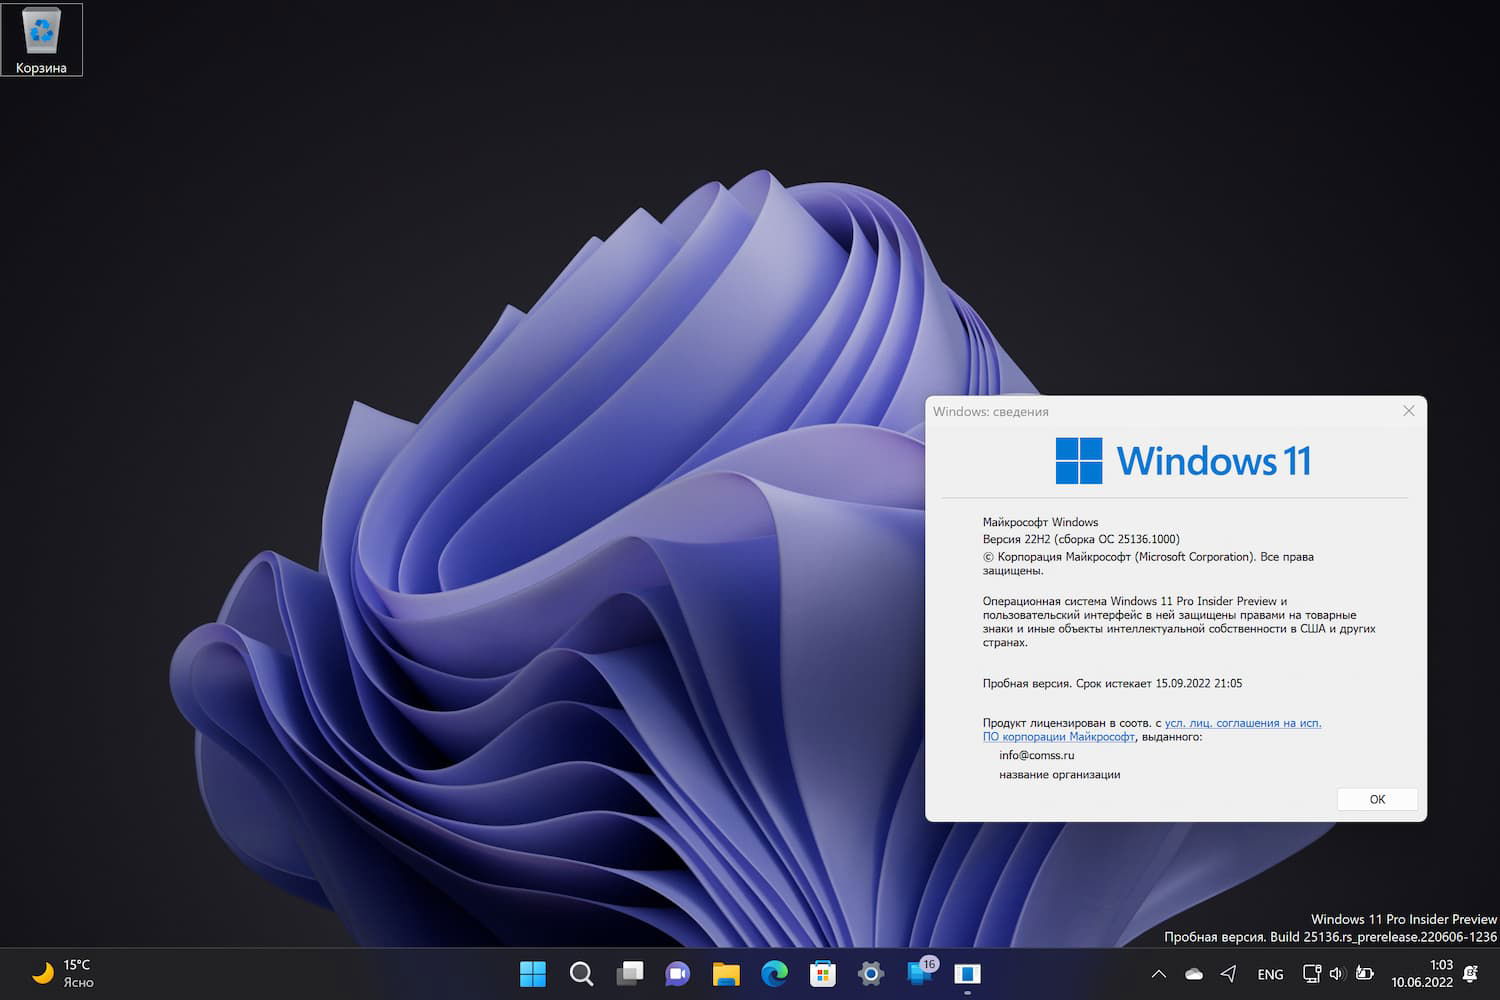
Task: Open Microsoft Store from the taskbar
Action: pyautogui.click(x=823, y=973)
